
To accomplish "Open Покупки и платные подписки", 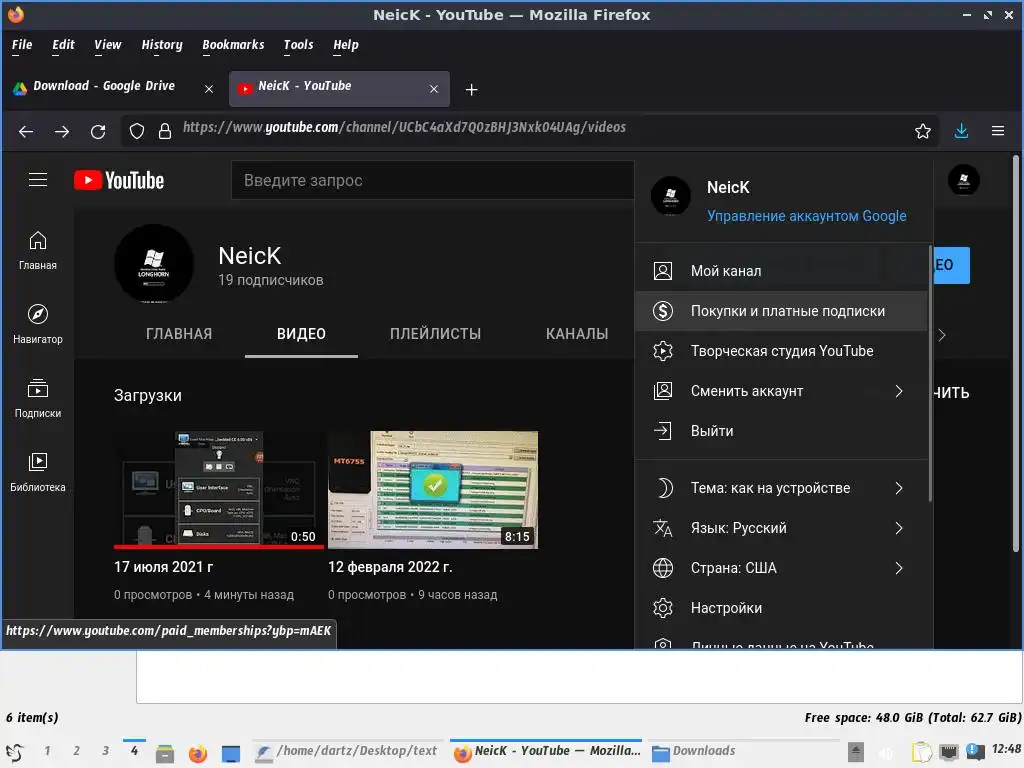I will pos(781,311).
